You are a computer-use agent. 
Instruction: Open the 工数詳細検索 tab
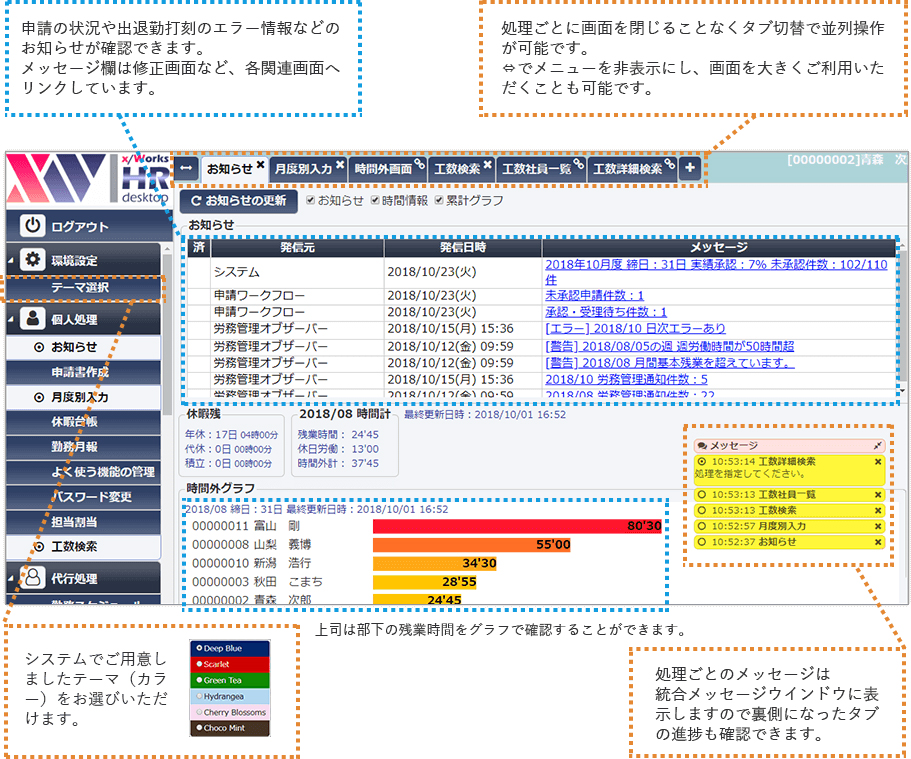tap(626, 170)
